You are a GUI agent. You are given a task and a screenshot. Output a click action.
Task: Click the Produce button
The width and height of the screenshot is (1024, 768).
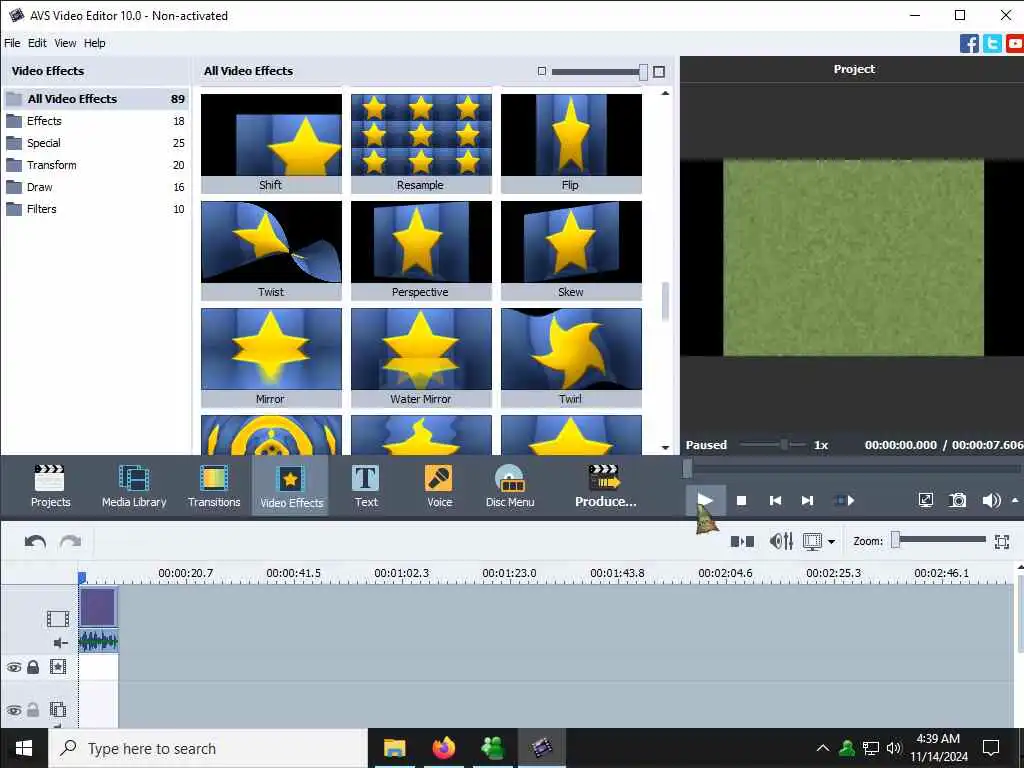click(605, 487)
